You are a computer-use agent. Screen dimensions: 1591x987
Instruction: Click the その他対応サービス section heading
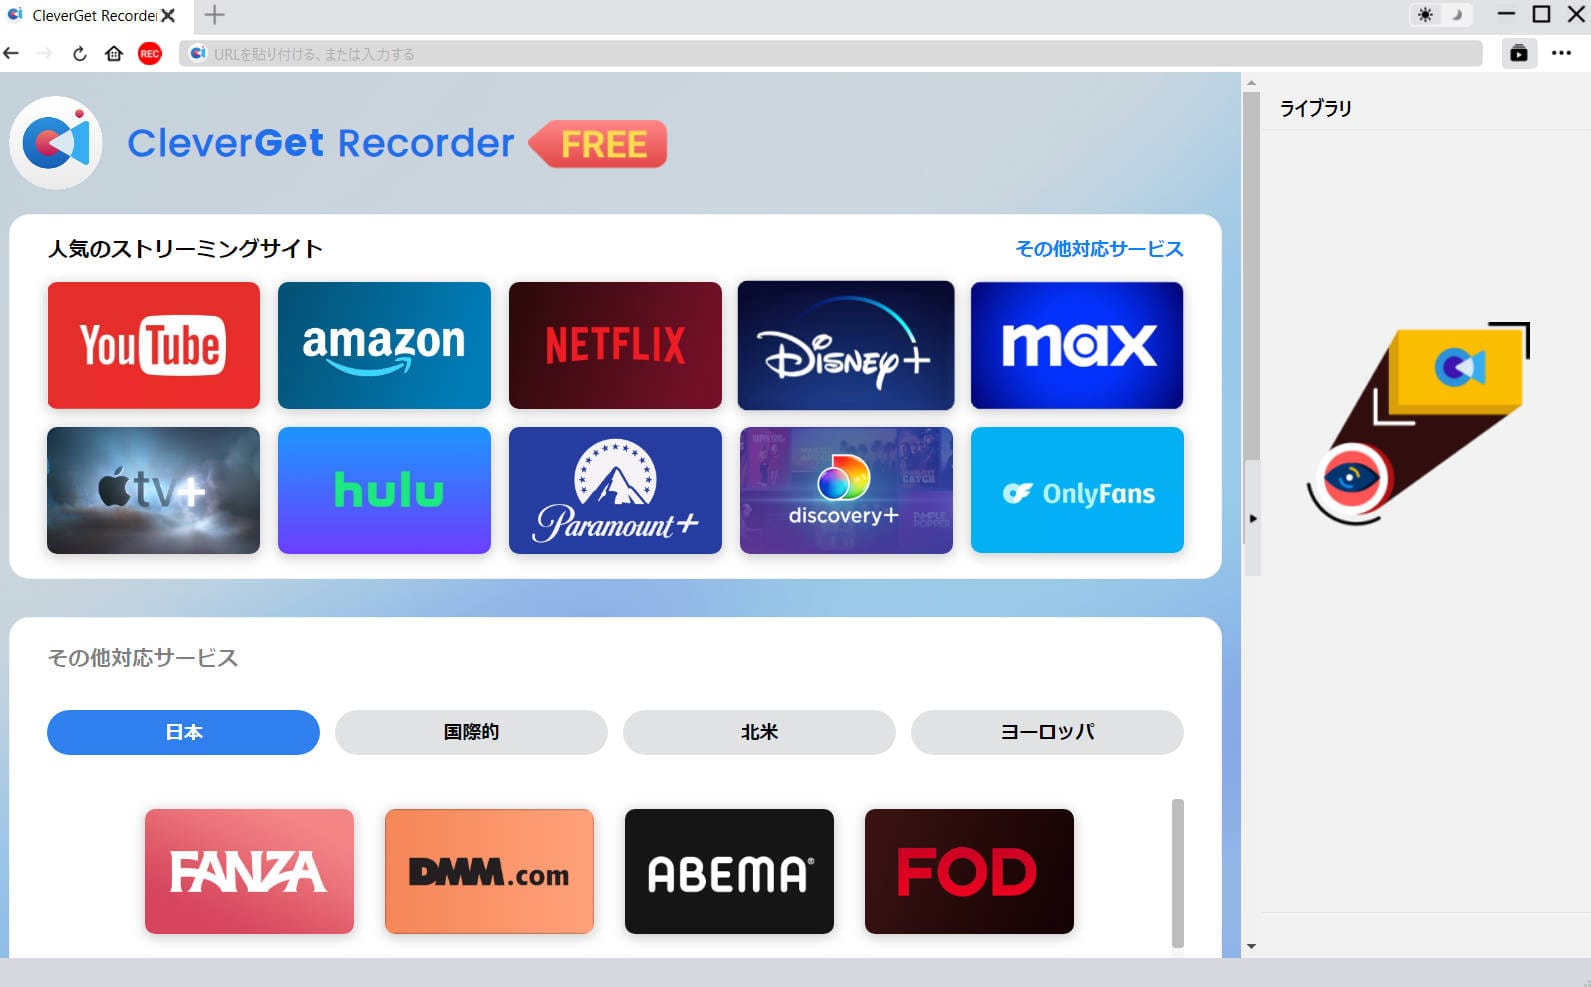143,658
